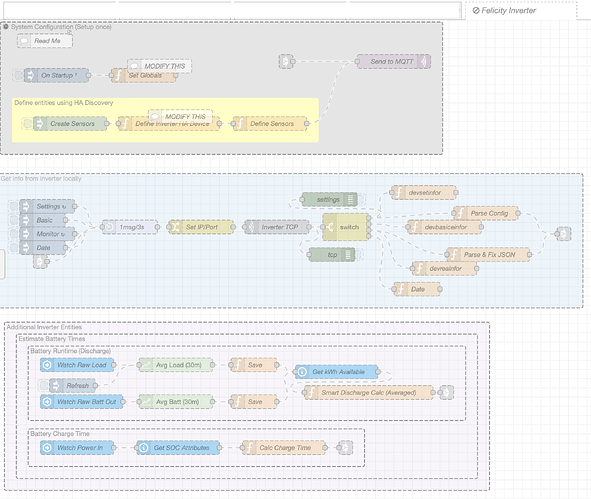
Task: Select the devsetinfor function node
Action: 424,193
